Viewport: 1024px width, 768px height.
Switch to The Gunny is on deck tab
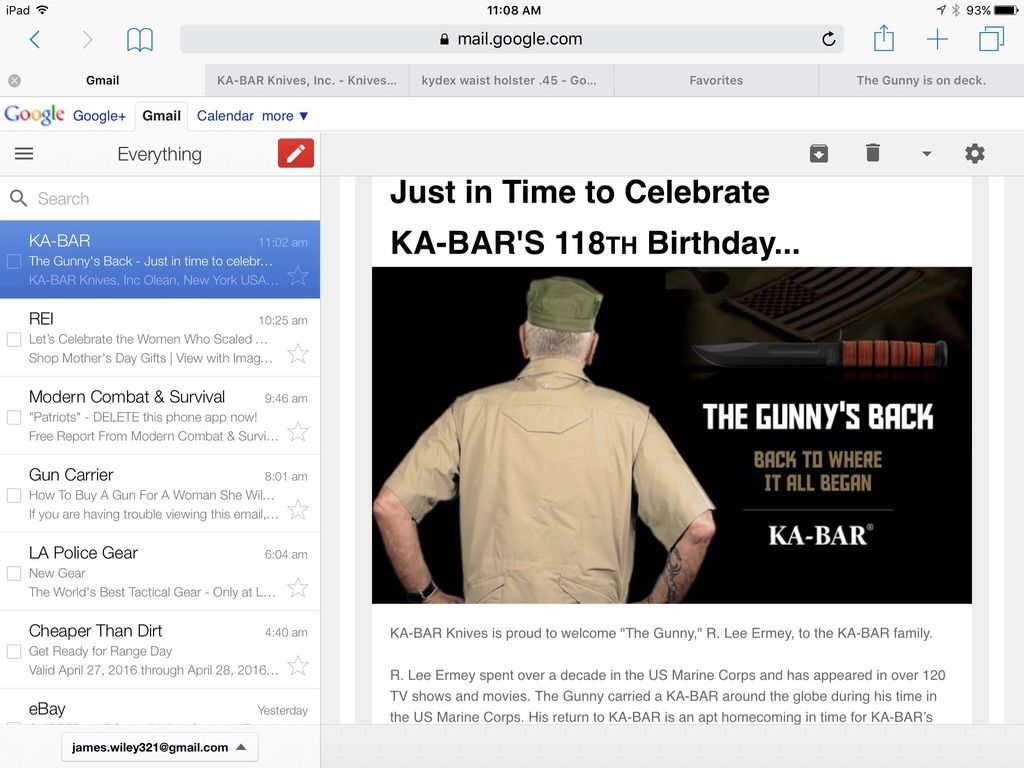(921, 80)
